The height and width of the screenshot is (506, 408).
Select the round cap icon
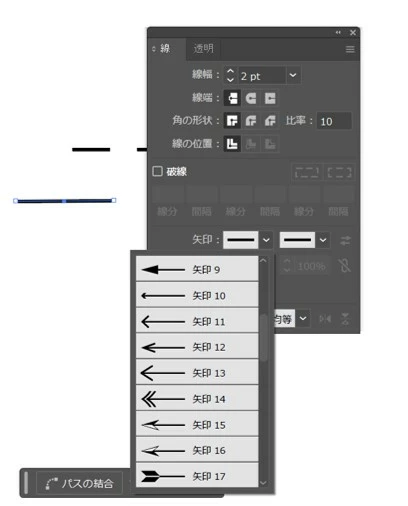[x=251, y=98]
